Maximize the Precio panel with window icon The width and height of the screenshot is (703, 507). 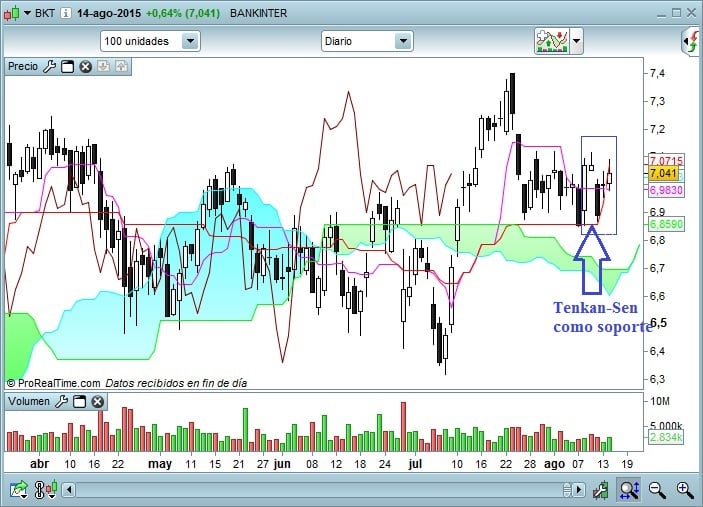[x=67, y=67]
